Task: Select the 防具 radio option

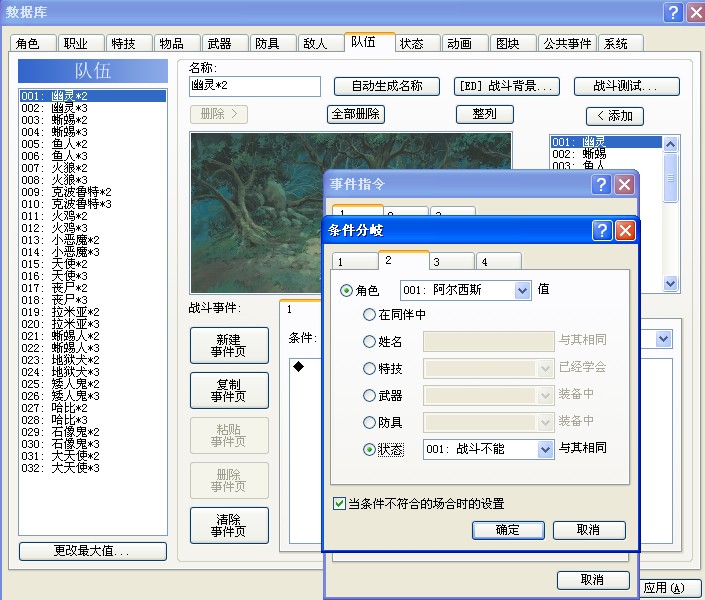Action: [369, 422]
